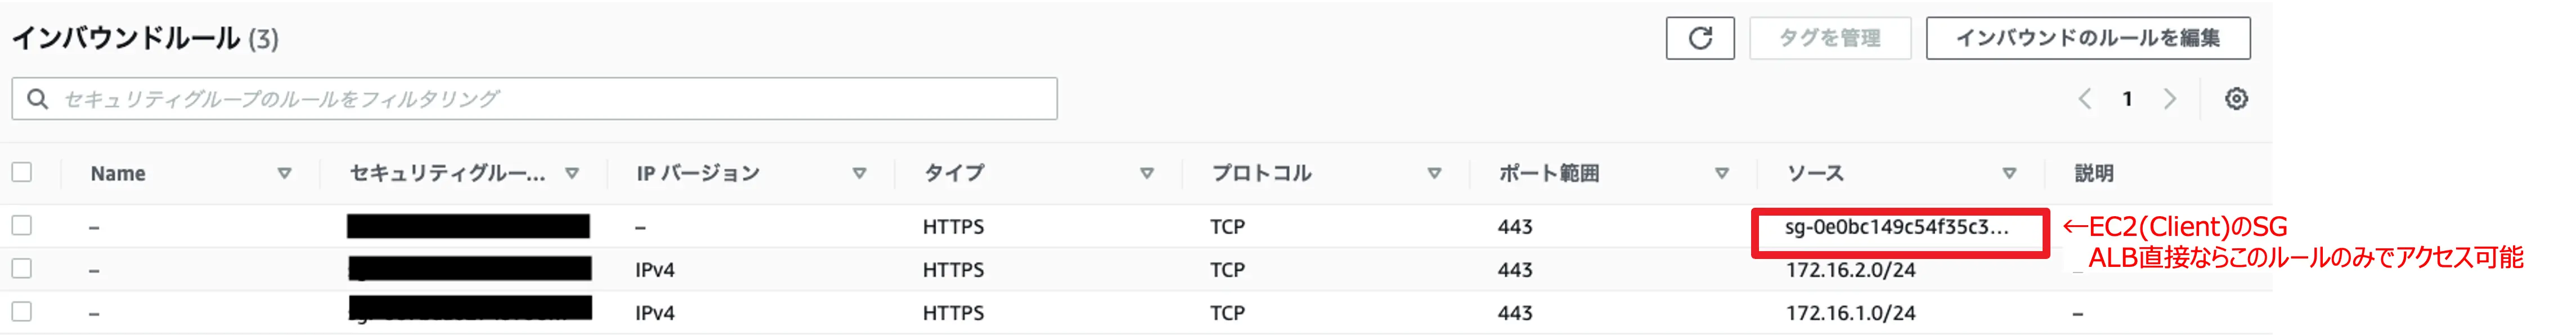Sort by ポート範囲 column arrow
Viewport: 2576px width, 335px height.
(x=1722, y=174)
